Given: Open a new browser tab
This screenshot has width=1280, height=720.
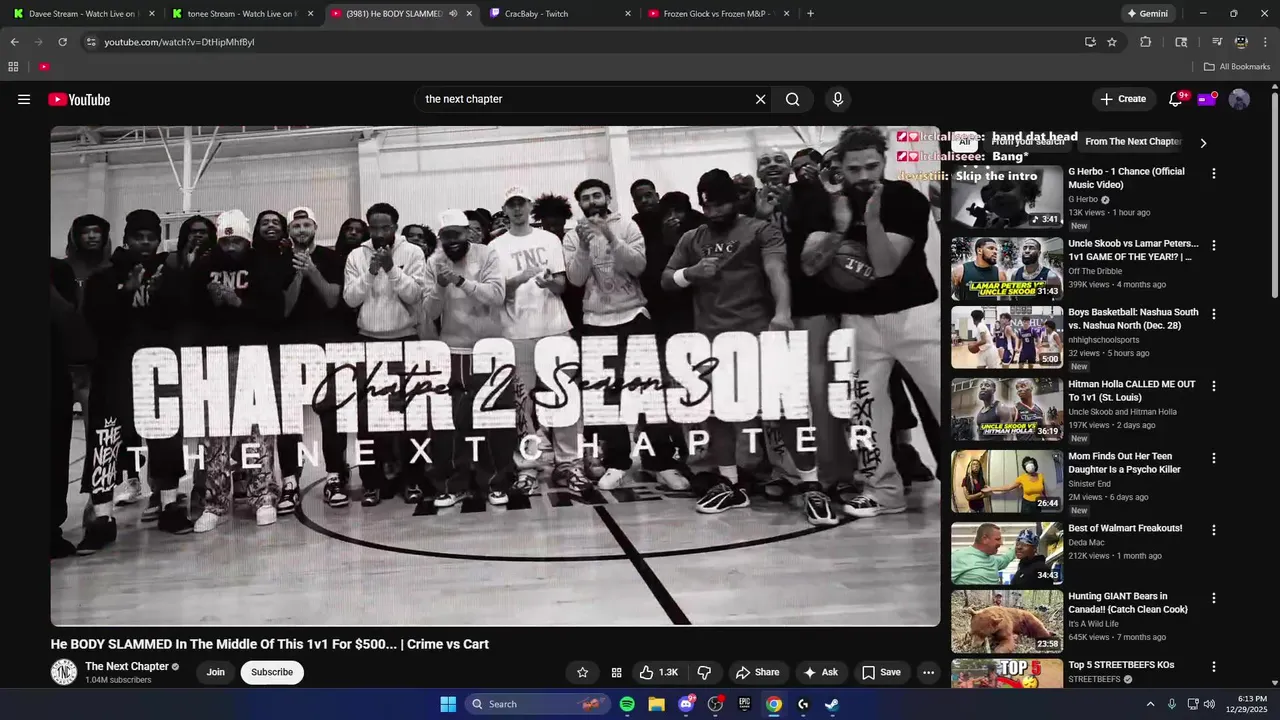Looking at the screenshot, I should coord(810,14).
